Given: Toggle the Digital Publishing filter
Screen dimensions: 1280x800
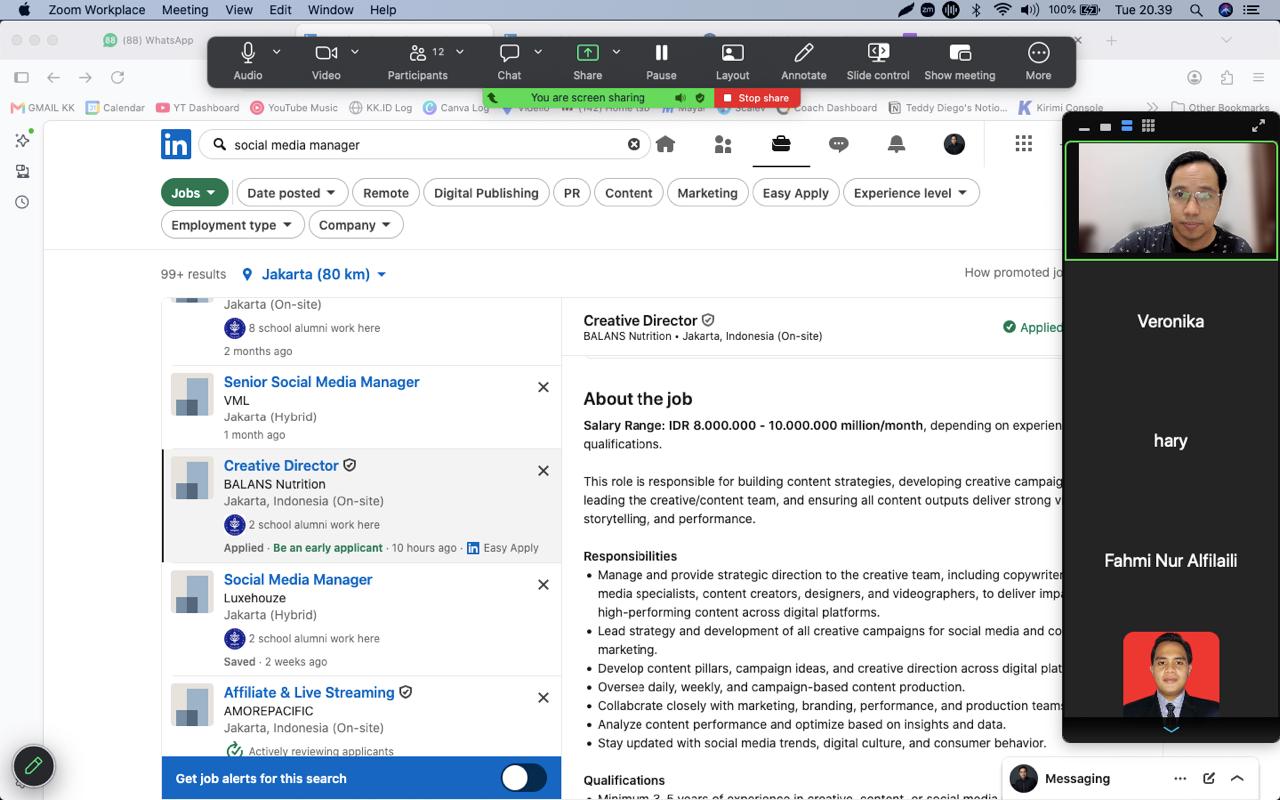Looking at the screenshot, I should pyautogui.click(x=486, y=193).
